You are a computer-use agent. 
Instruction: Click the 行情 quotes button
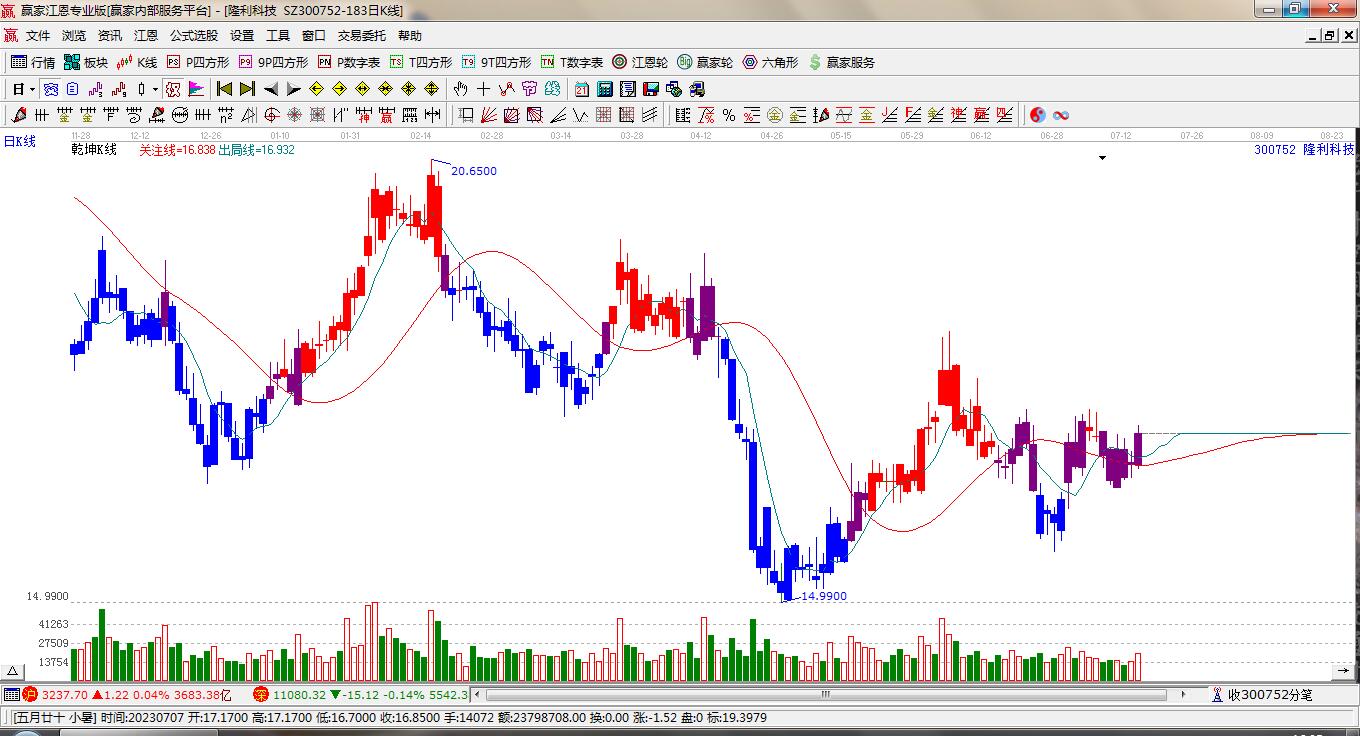click(33, 62)
